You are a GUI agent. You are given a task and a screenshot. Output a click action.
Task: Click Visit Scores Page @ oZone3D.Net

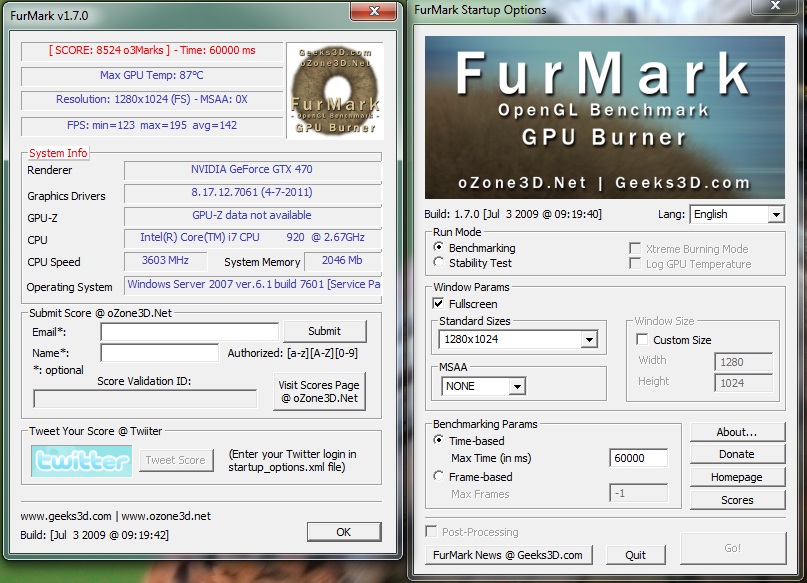point(319,392)
